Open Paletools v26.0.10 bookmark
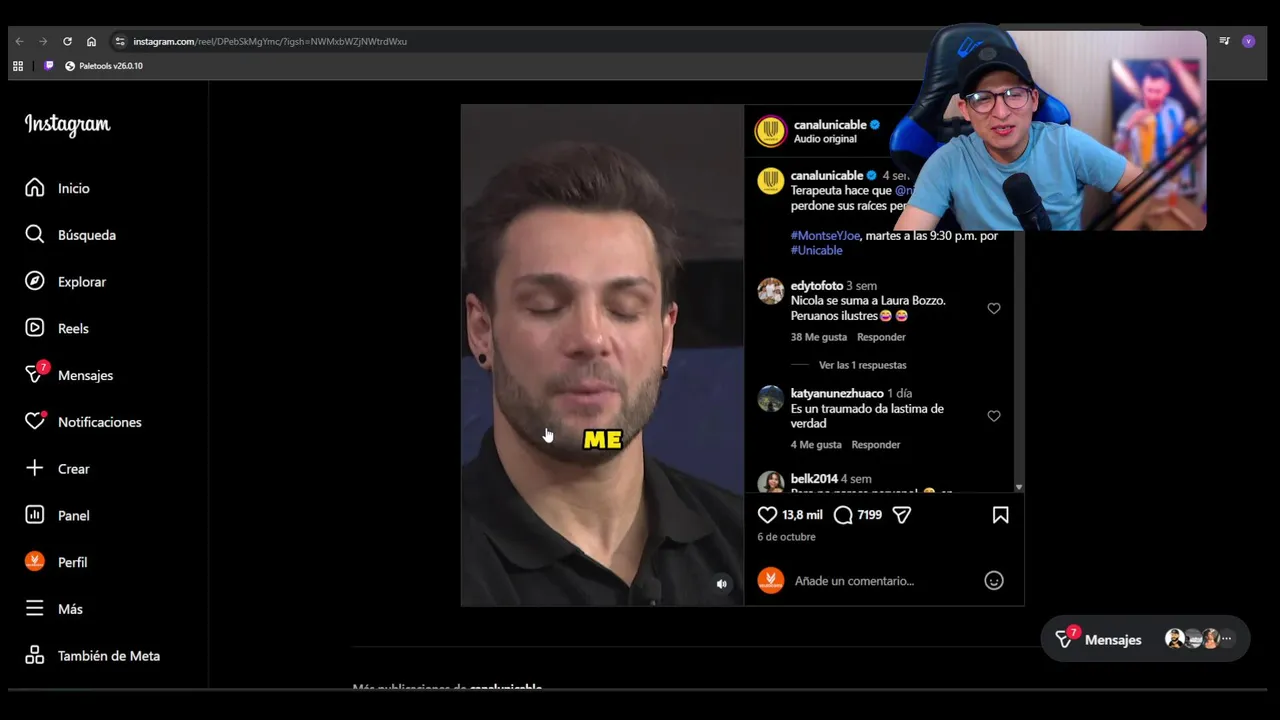Screen dimensions: 1280x720 click(x=104, y=66)
